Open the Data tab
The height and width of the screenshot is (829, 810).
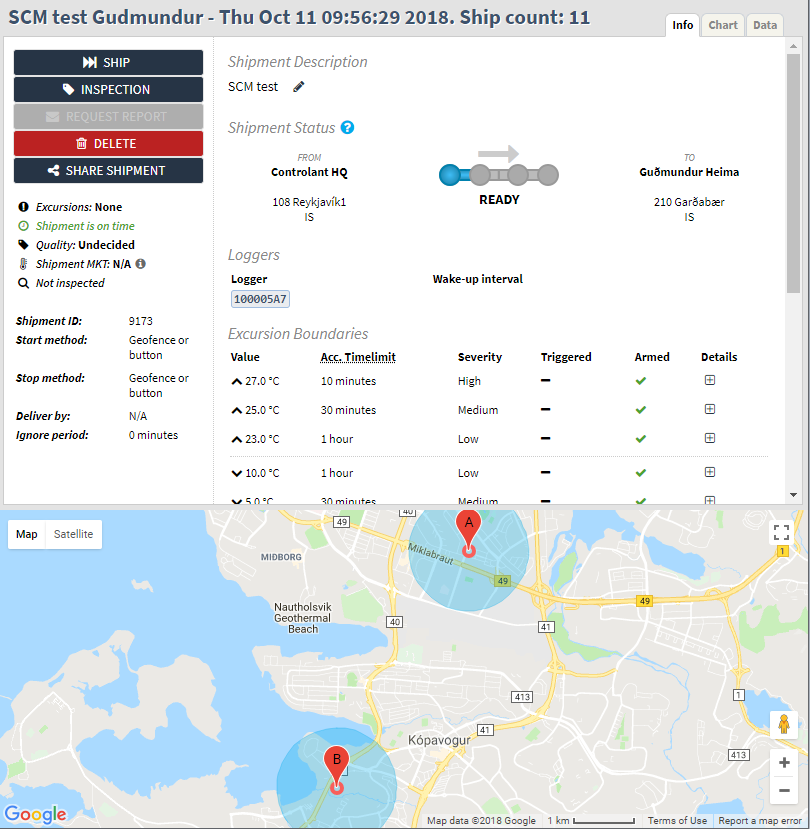[765, 25]
